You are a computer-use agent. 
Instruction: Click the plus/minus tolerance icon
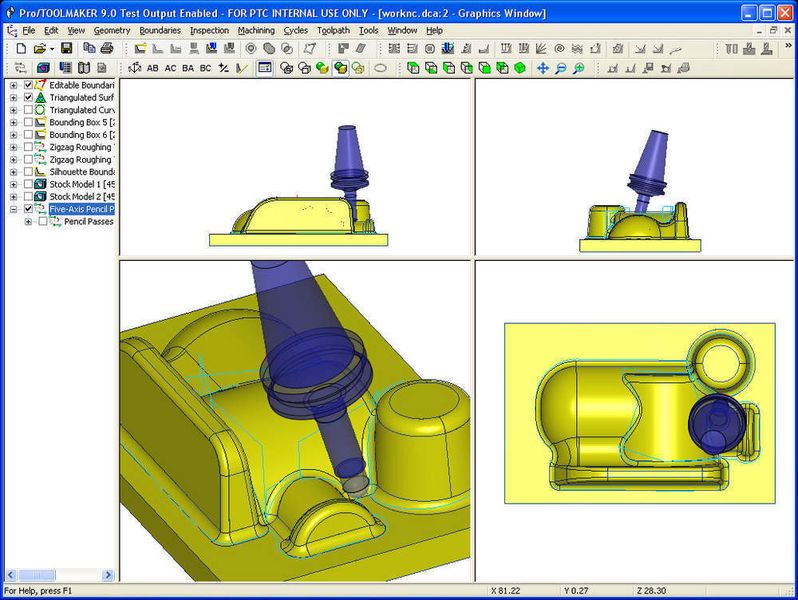[x=223, y=68]
